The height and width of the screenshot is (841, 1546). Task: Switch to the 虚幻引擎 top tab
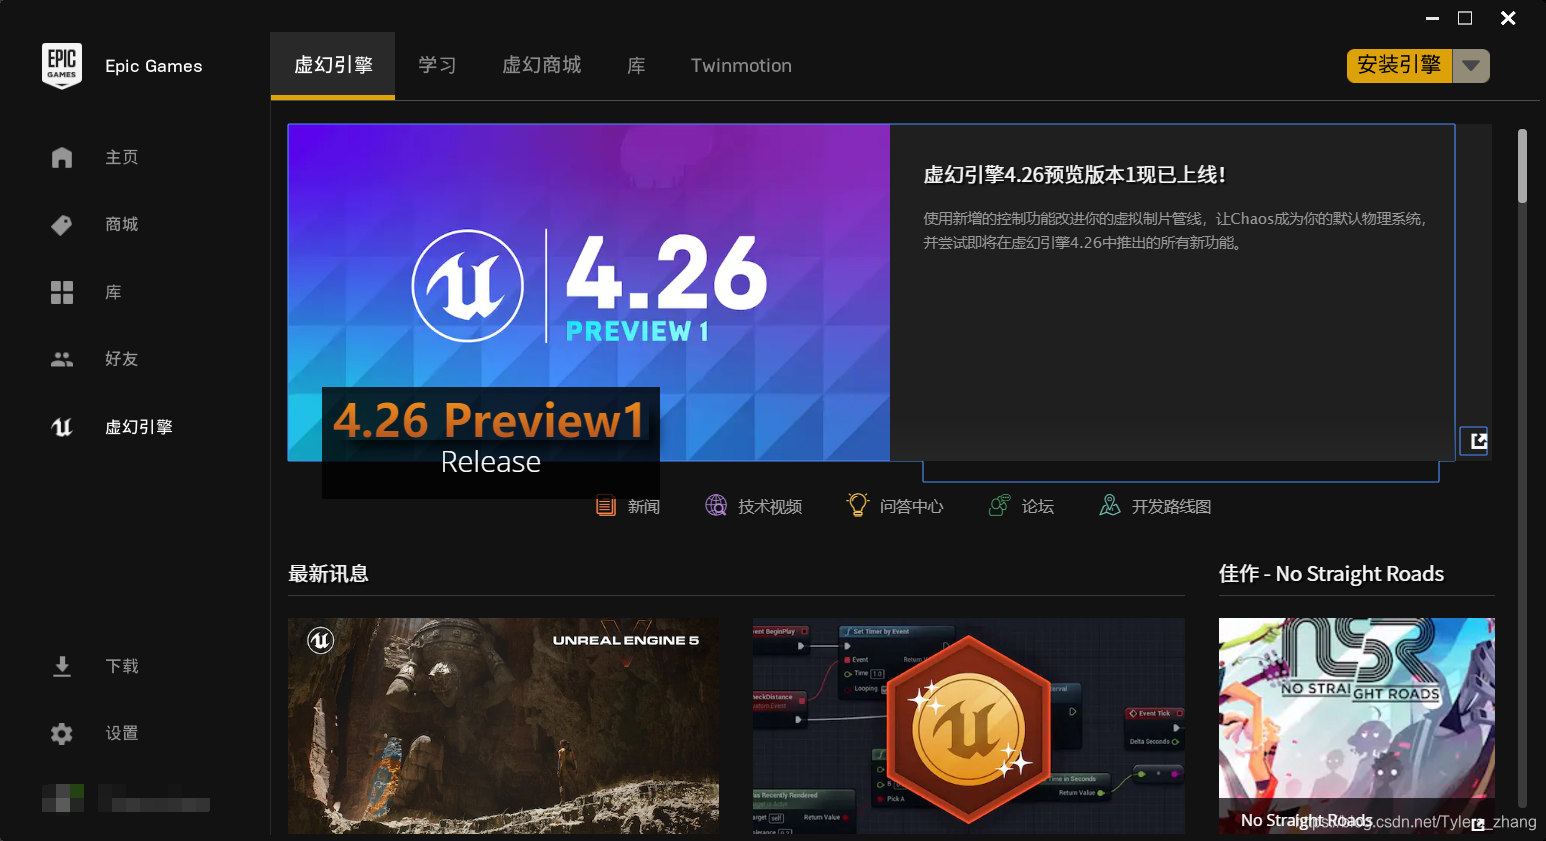pyautogui.click(x=333, y=65)
